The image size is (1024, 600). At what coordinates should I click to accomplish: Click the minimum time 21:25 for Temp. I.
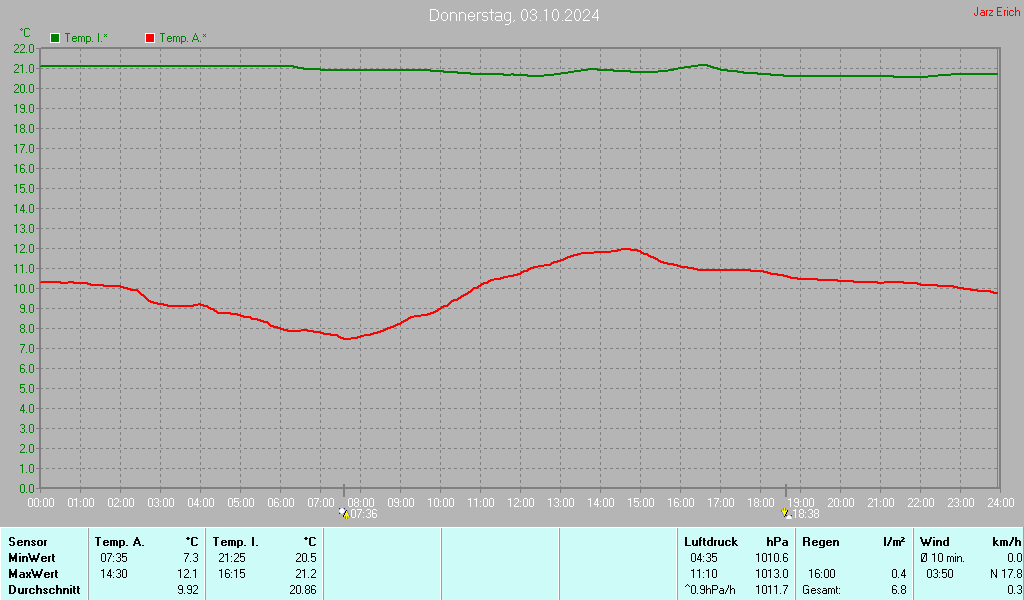pyautogui.click(x=232, y=558)
